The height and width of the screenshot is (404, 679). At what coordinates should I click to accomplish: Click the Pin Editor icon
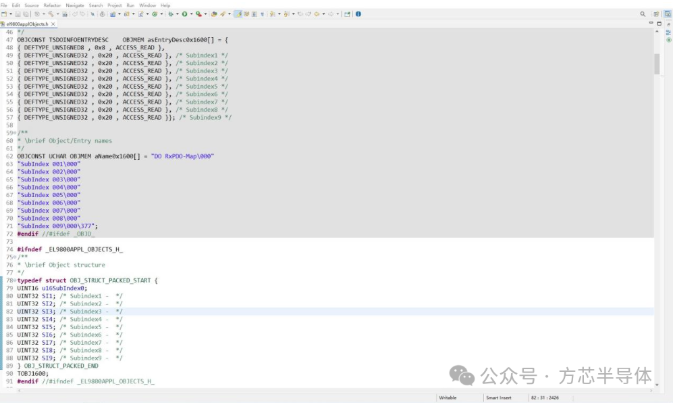click(x=347, y=14)
